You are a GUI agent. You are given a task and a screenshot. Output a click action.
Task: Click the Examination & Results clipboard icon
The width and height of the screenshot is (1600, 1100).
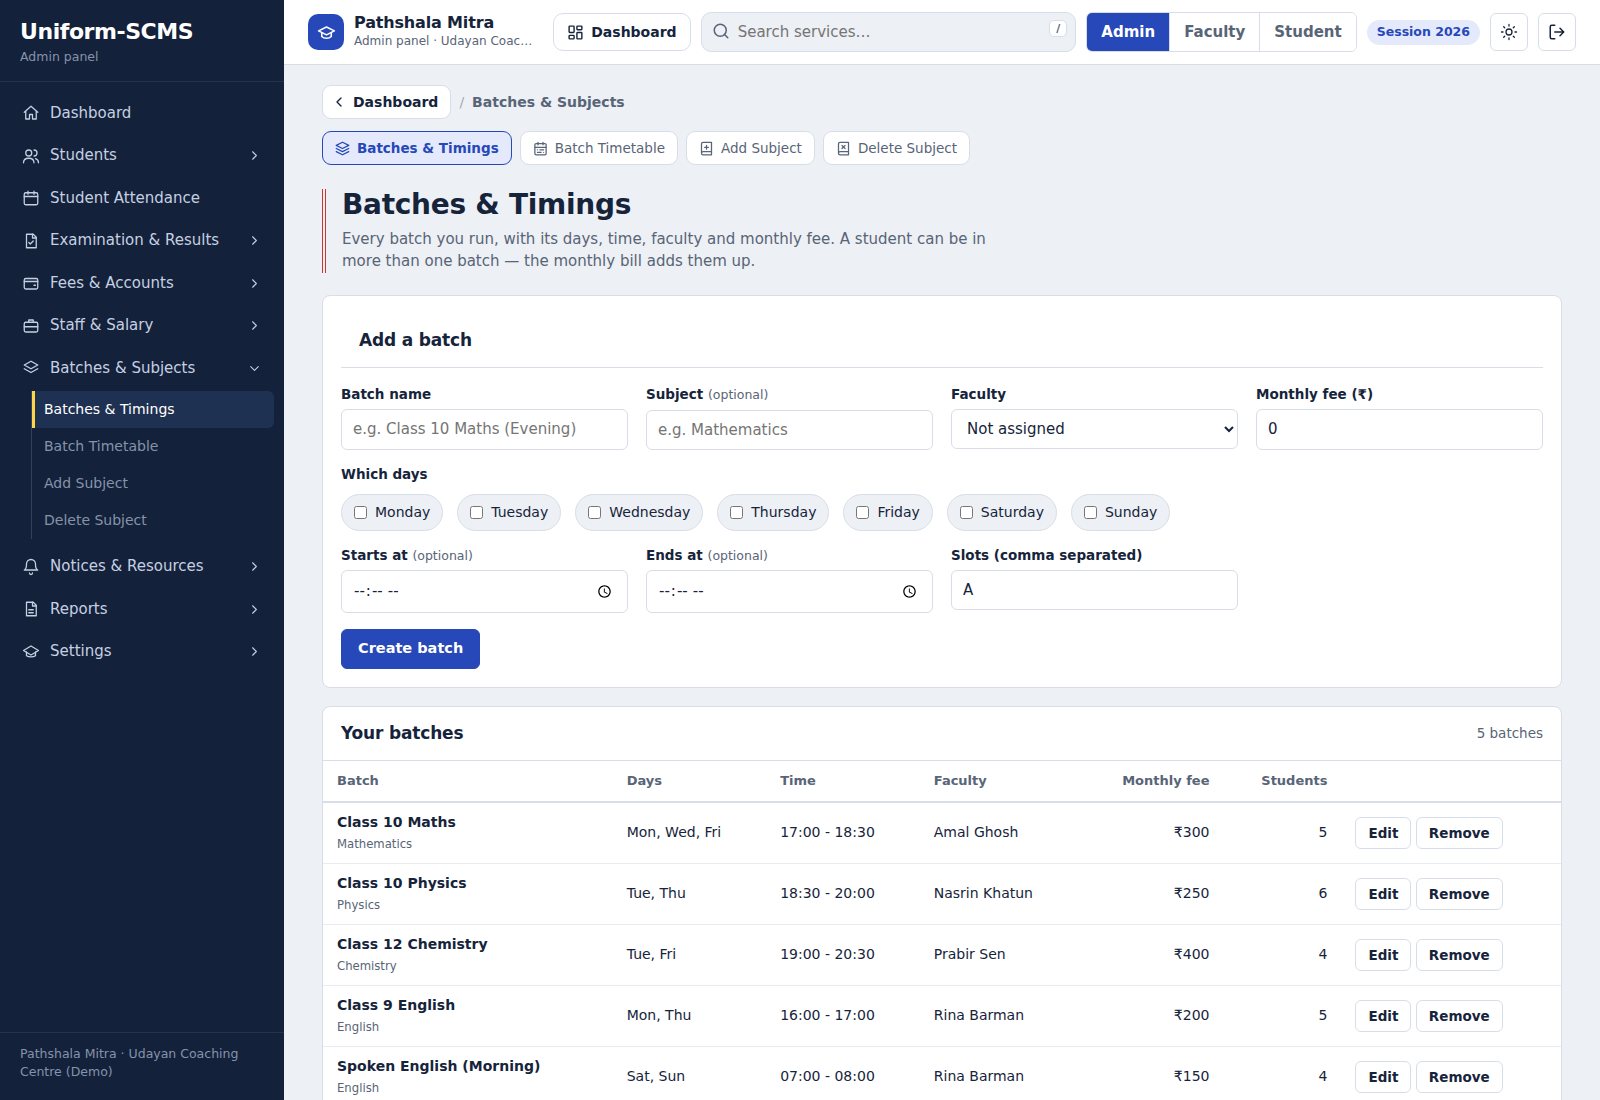tap(31, 240)
